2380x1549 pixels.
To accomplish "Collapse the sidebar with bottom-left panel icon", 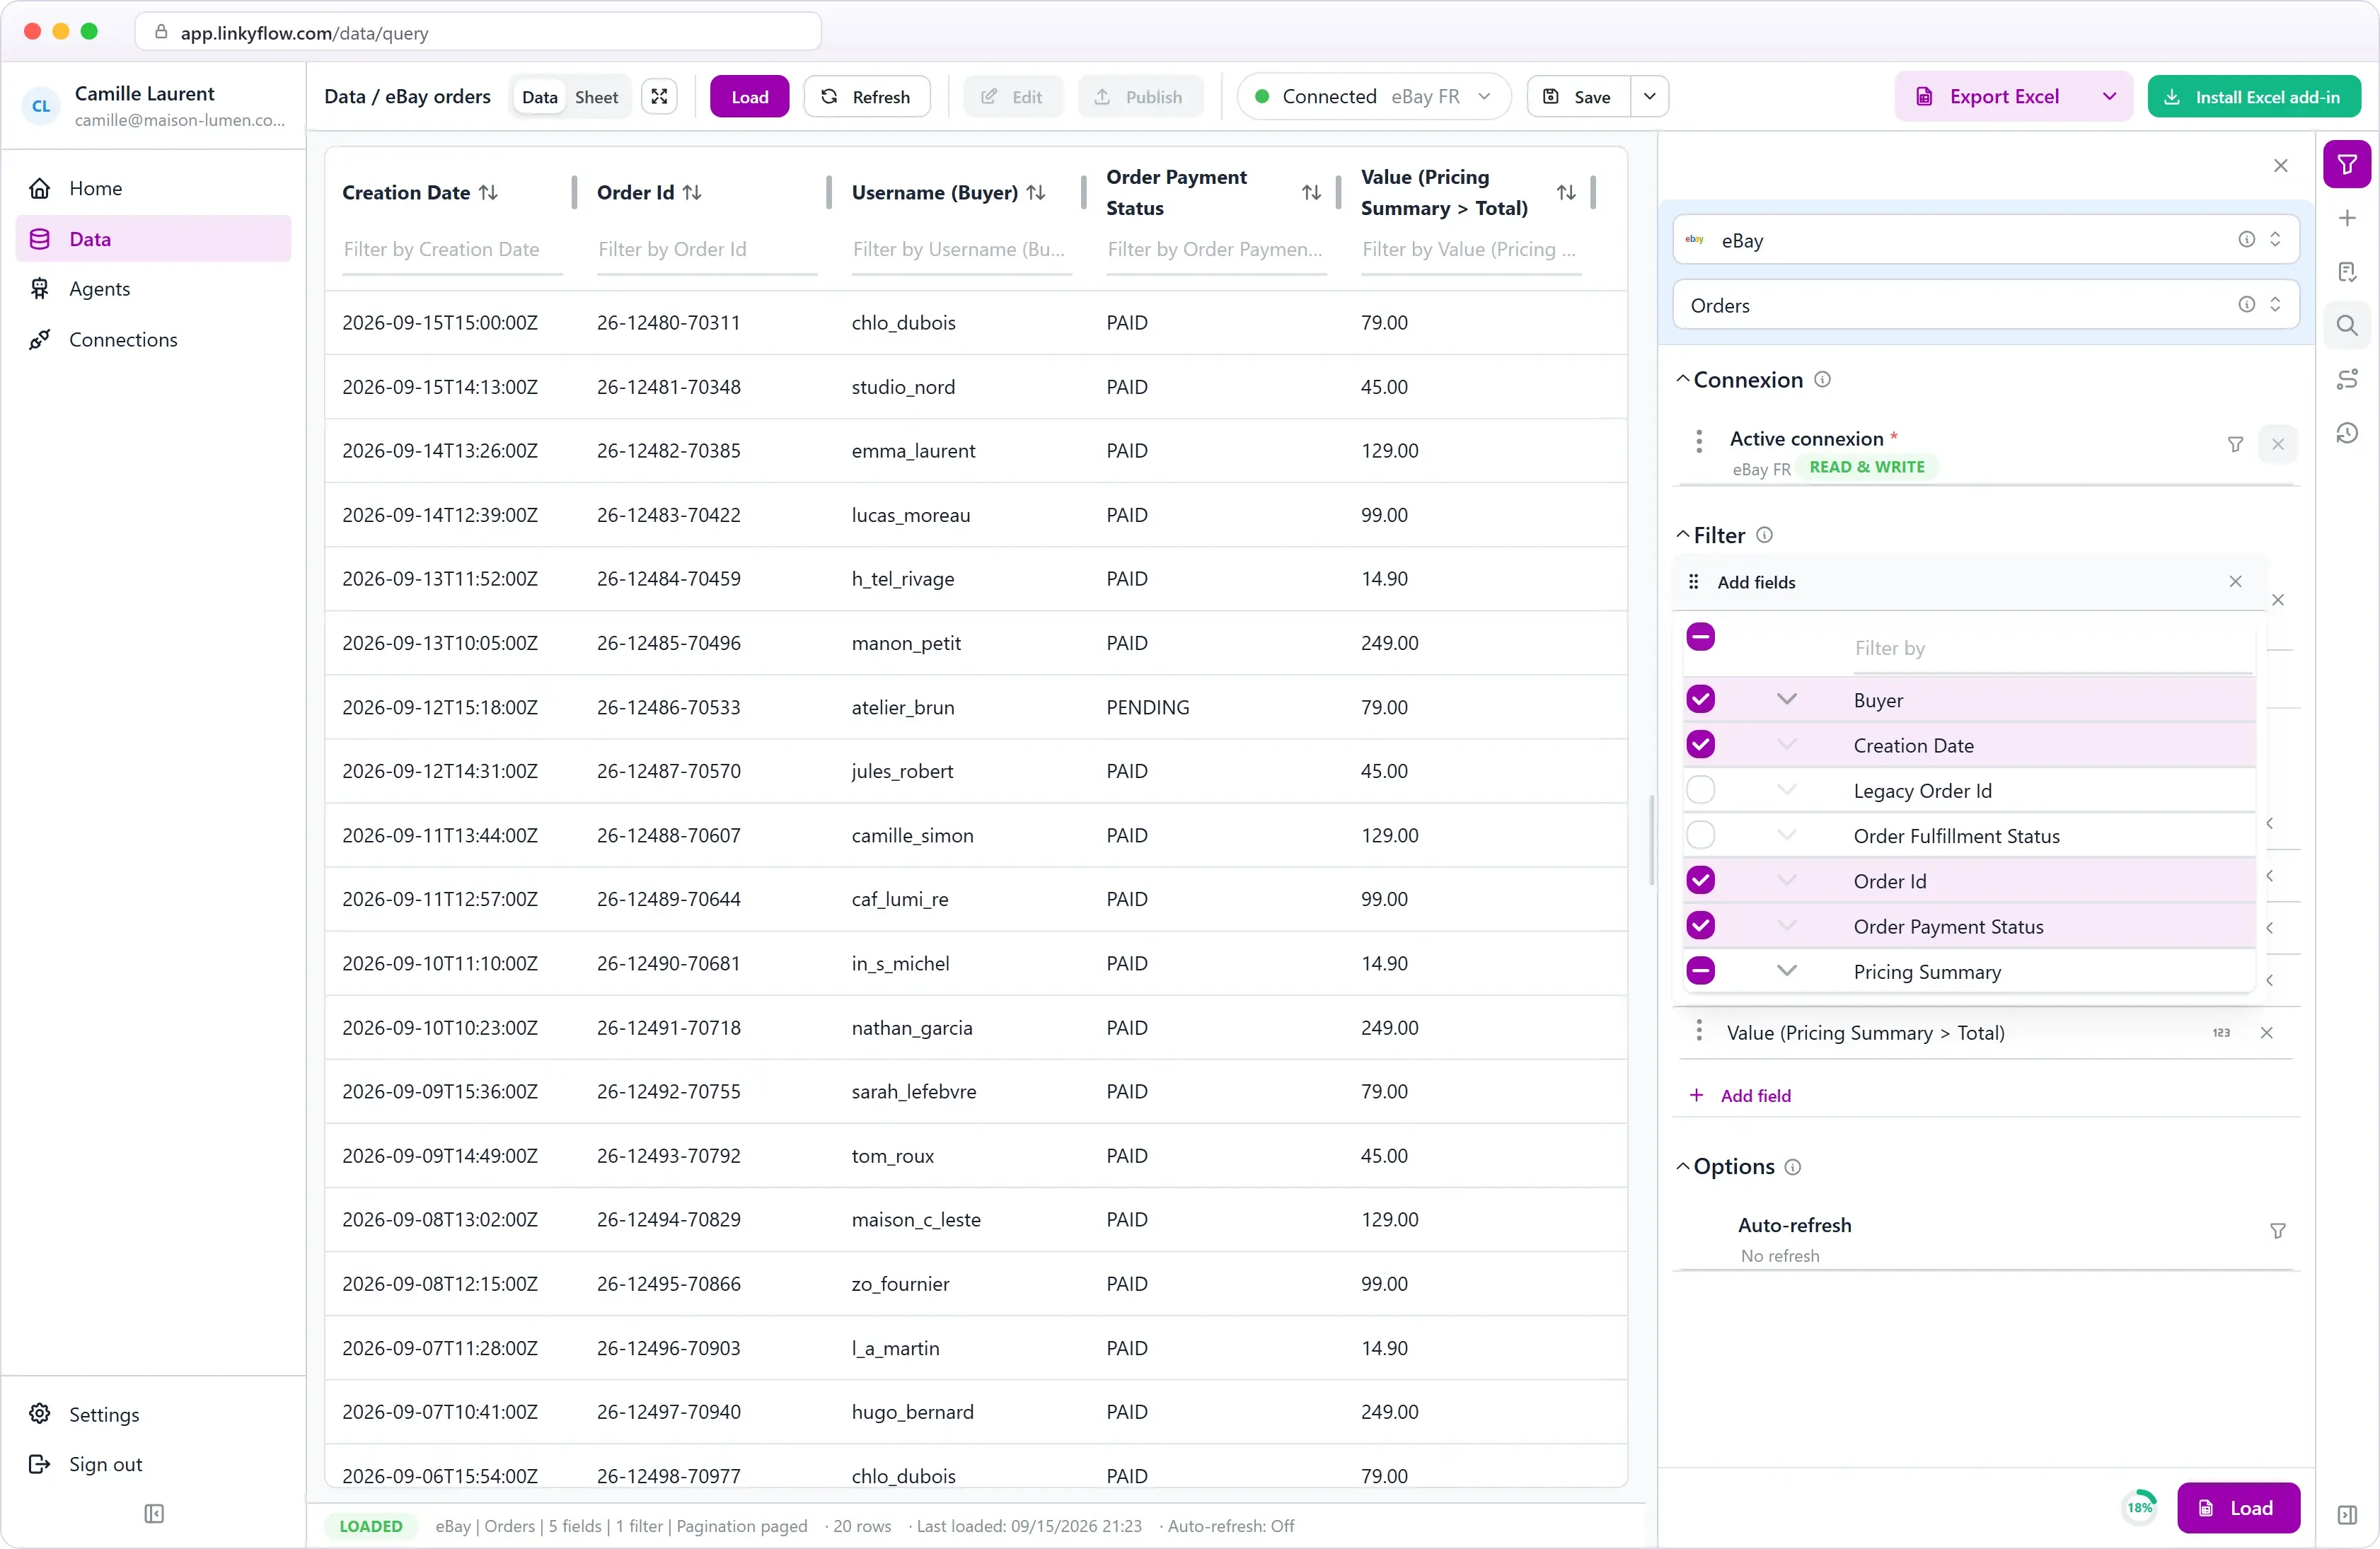I will click(x=154, y=1514).
